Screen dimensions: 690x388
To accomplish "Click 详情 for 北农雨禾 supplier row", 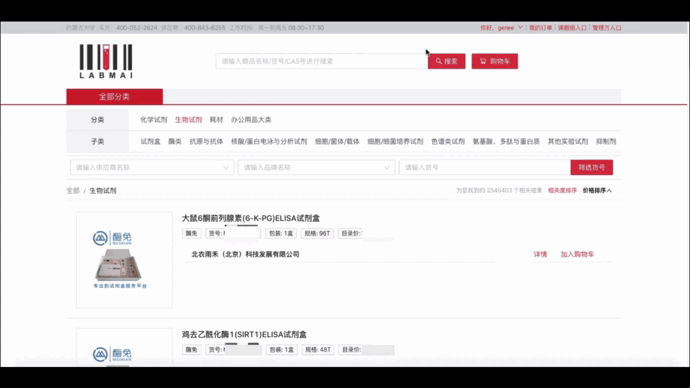I will [x=540, y=254].
